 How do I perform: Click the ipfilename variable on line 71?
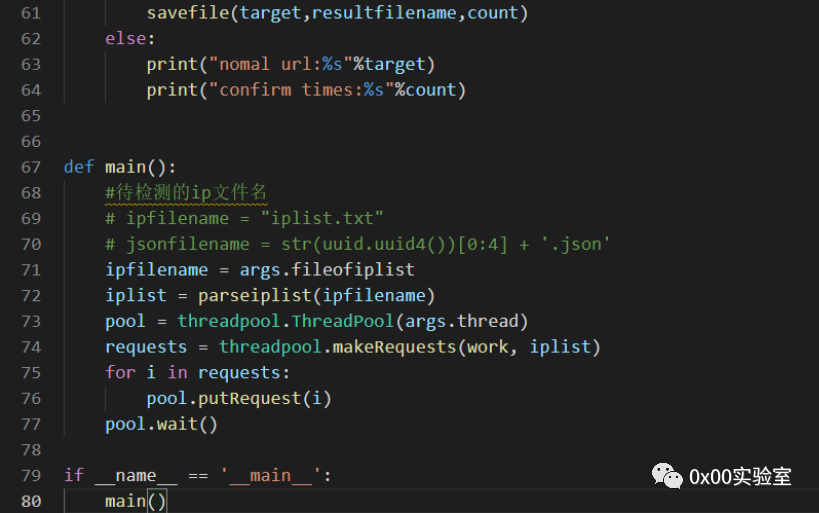click(x=157, y=270)
